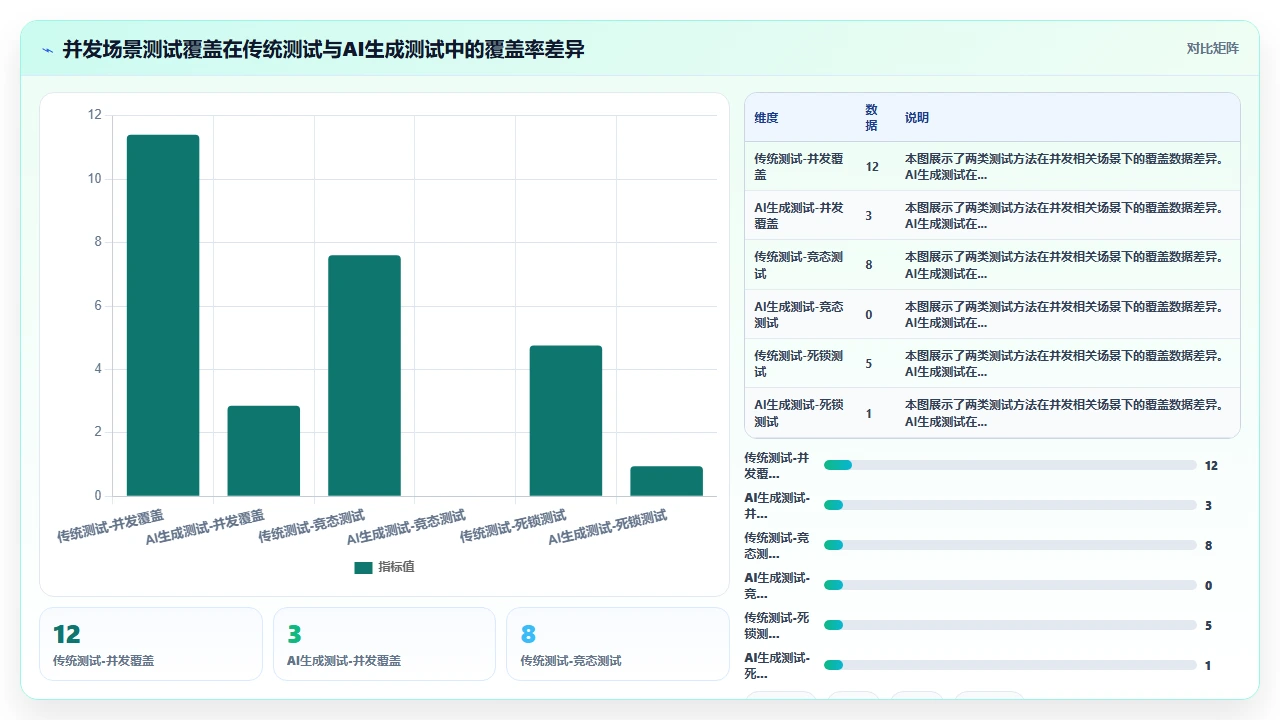
Task: Click the x-axis label AI生成测试-竞态测试
Action: (x=406, y=527)
